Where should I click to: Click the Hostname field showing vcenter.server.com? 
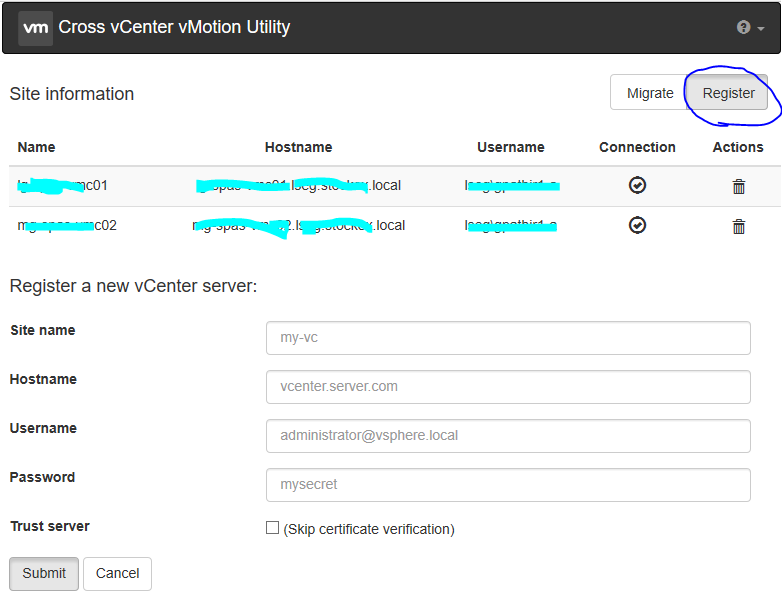[508, 387]
